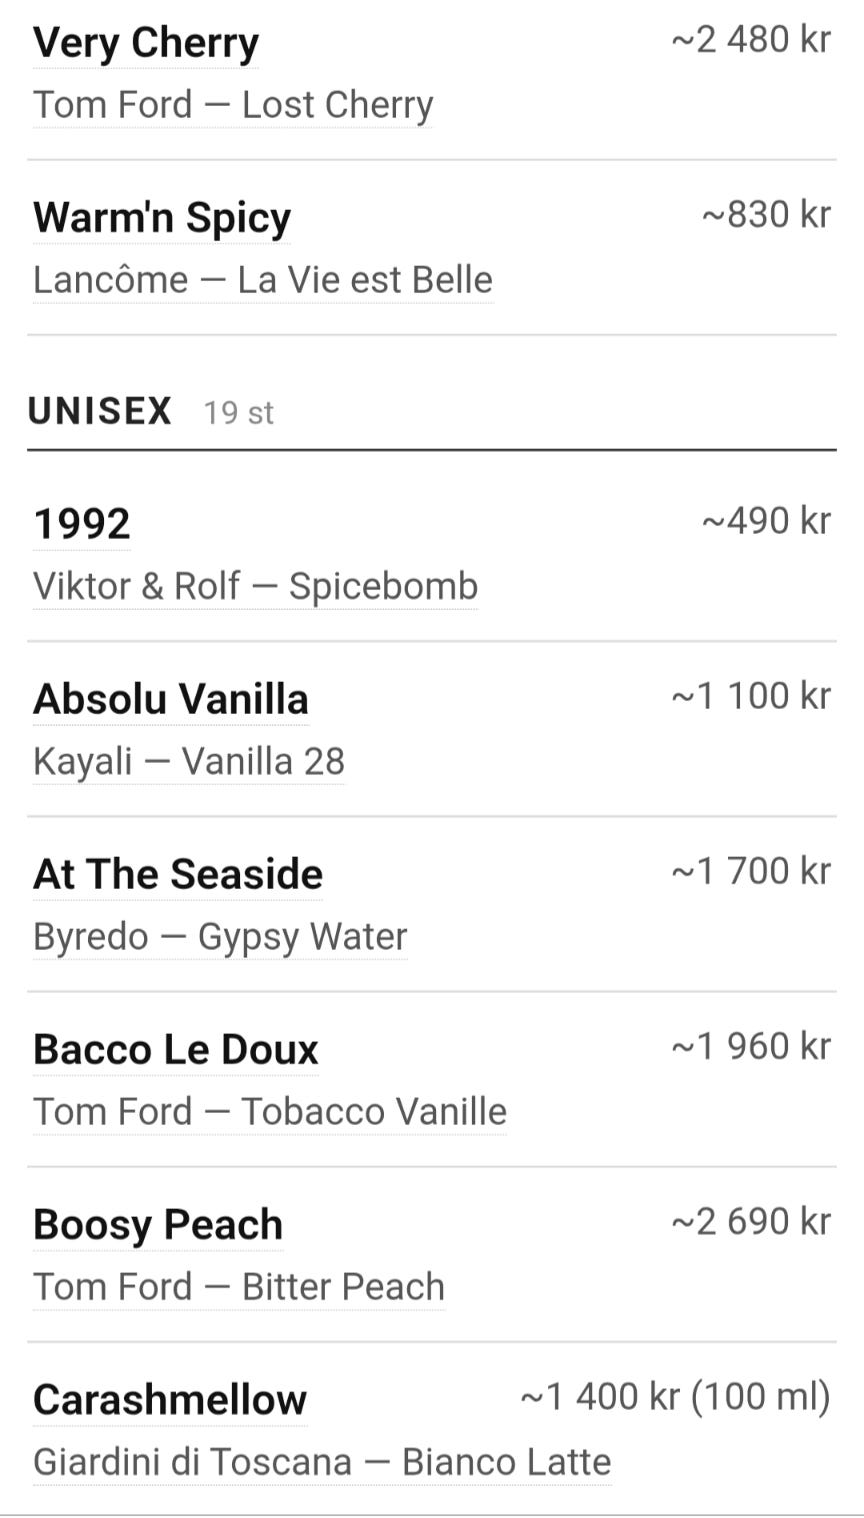Select the Carashmellow entry
864x1518 pixels.
170,1400
